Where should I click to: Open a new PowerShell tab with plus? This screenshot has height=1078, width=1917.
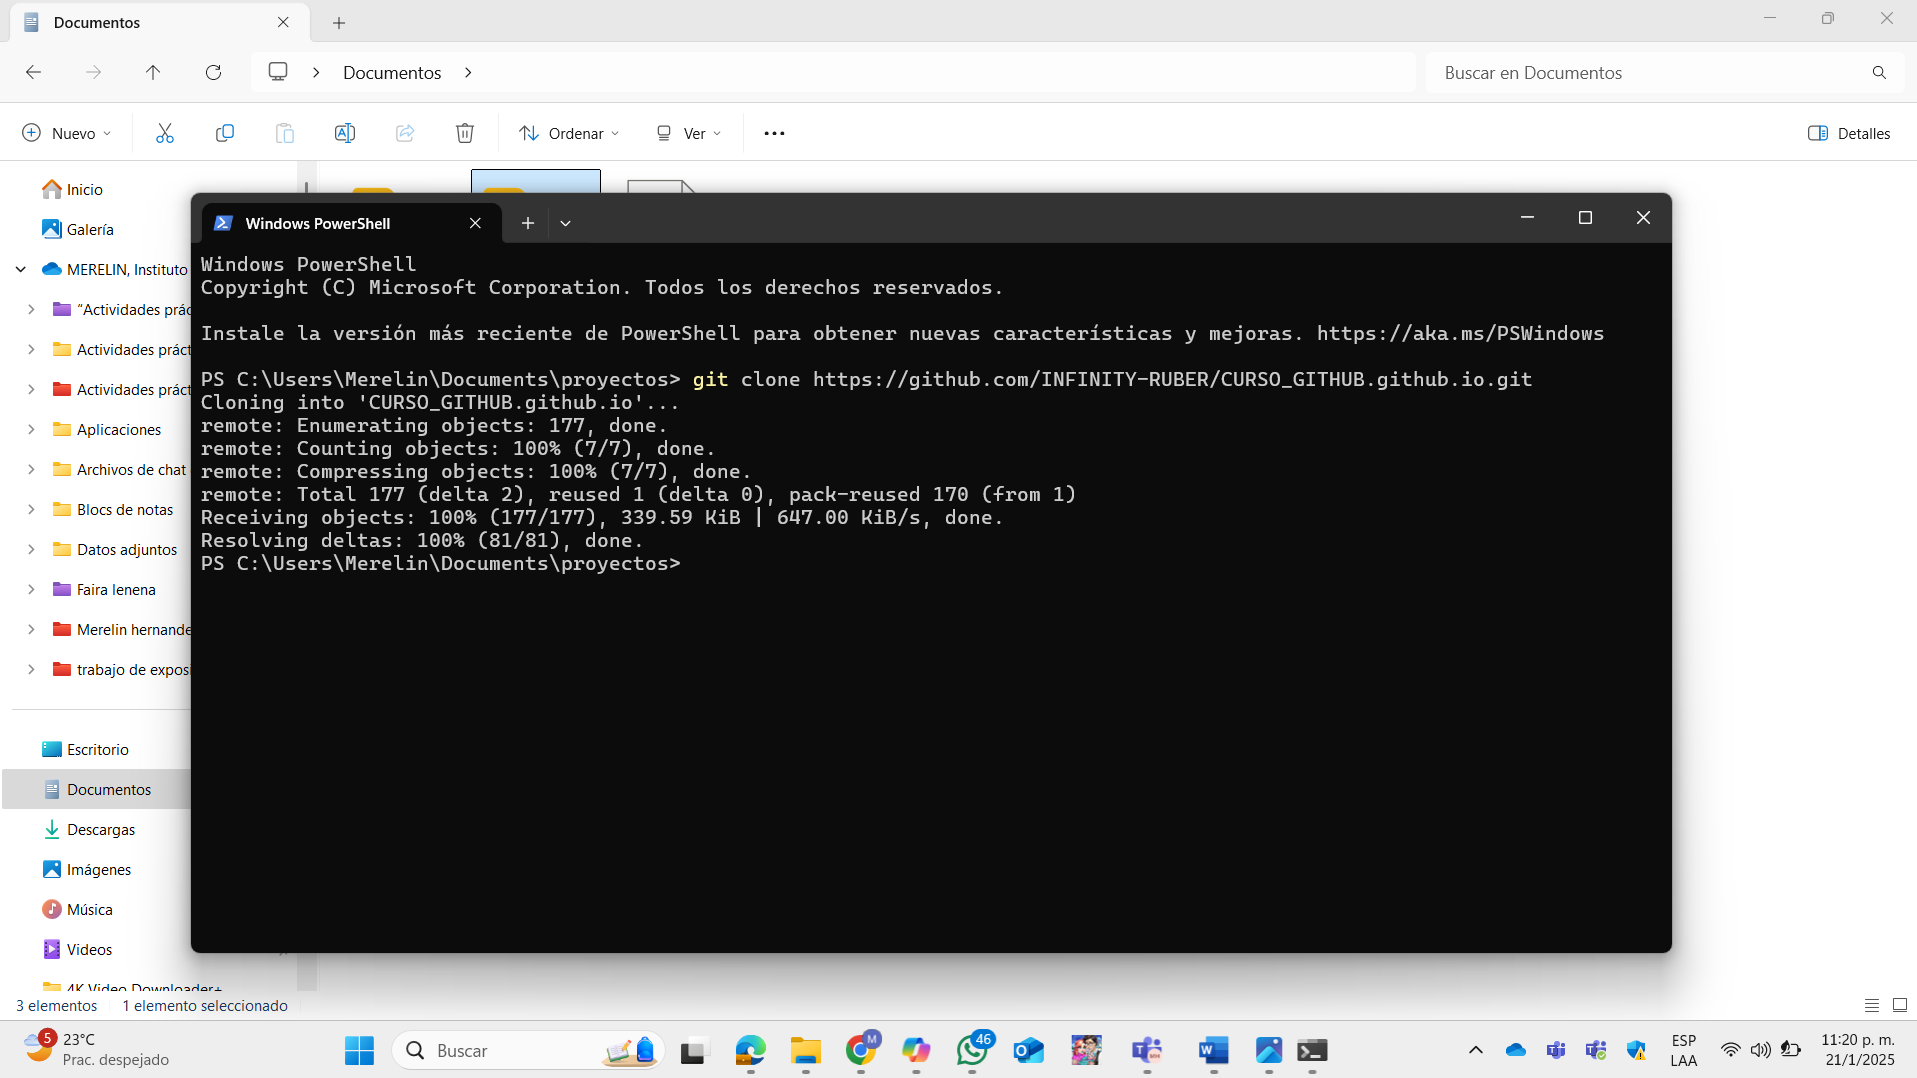coord(528,223)
